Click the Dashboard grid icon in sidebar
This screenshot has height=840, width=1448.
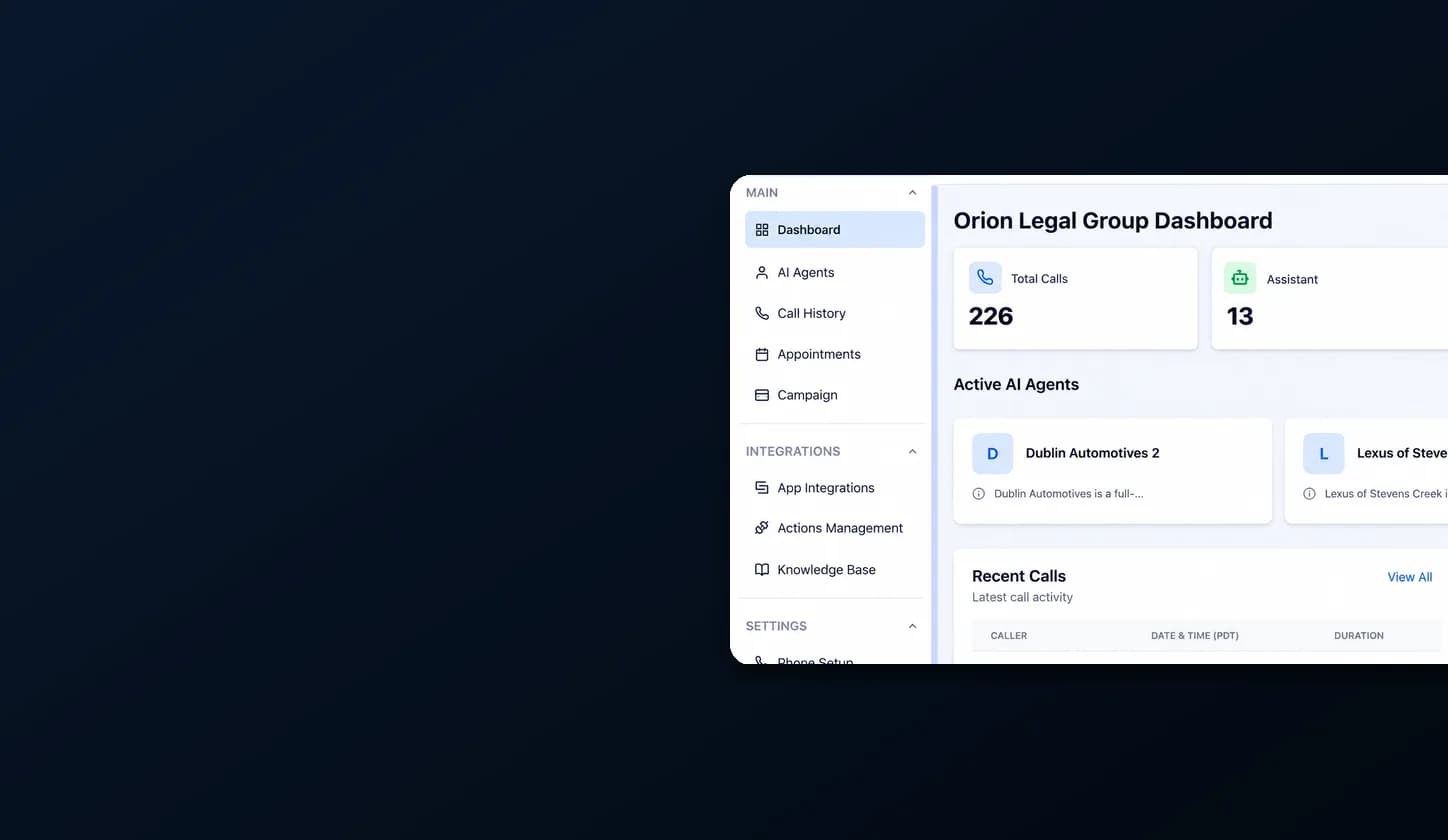tap(762, 230)
